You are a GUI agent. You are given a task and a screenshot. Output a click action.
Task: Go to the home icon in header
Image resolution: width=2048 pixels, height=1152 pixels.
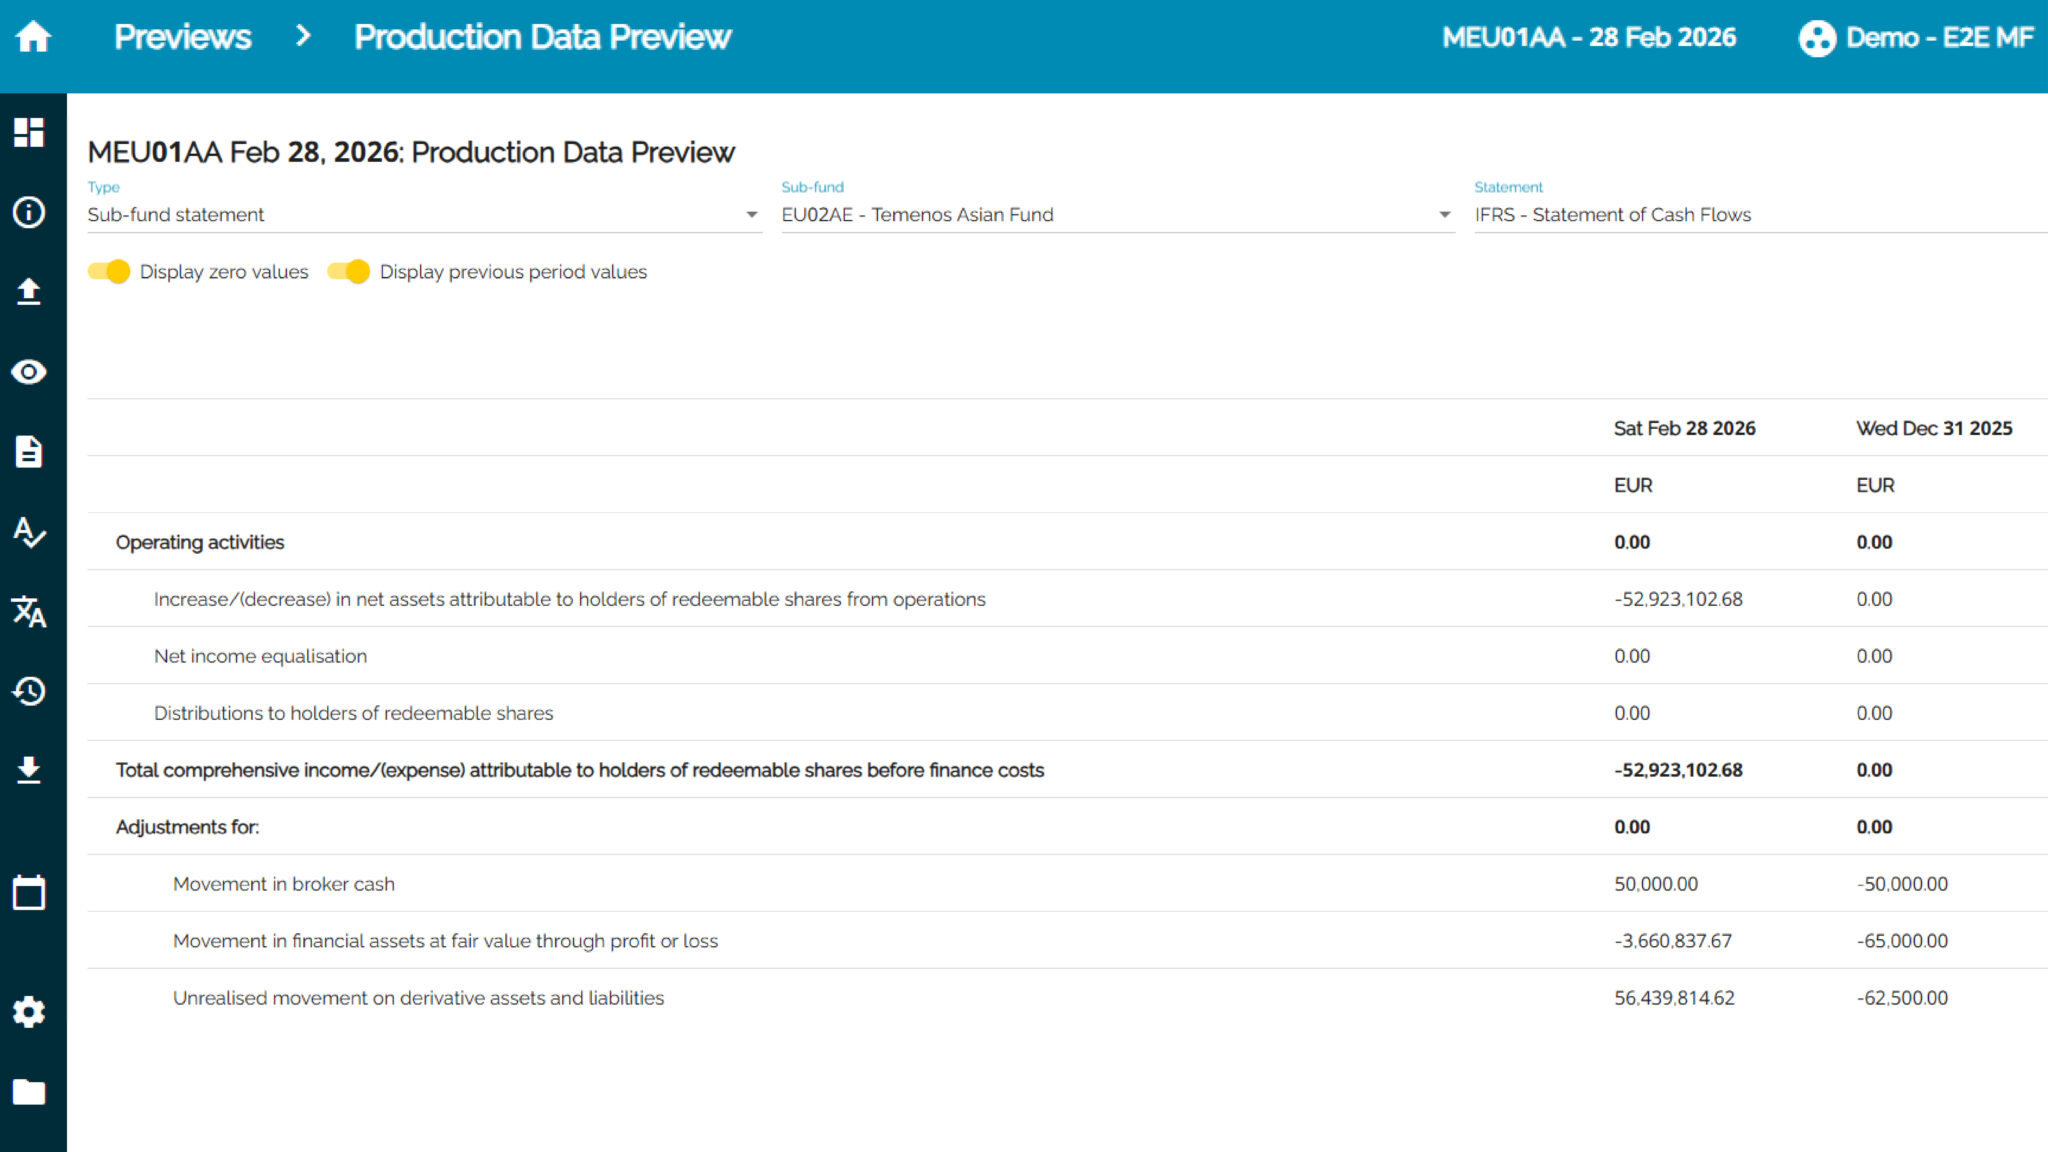point(33,37)
